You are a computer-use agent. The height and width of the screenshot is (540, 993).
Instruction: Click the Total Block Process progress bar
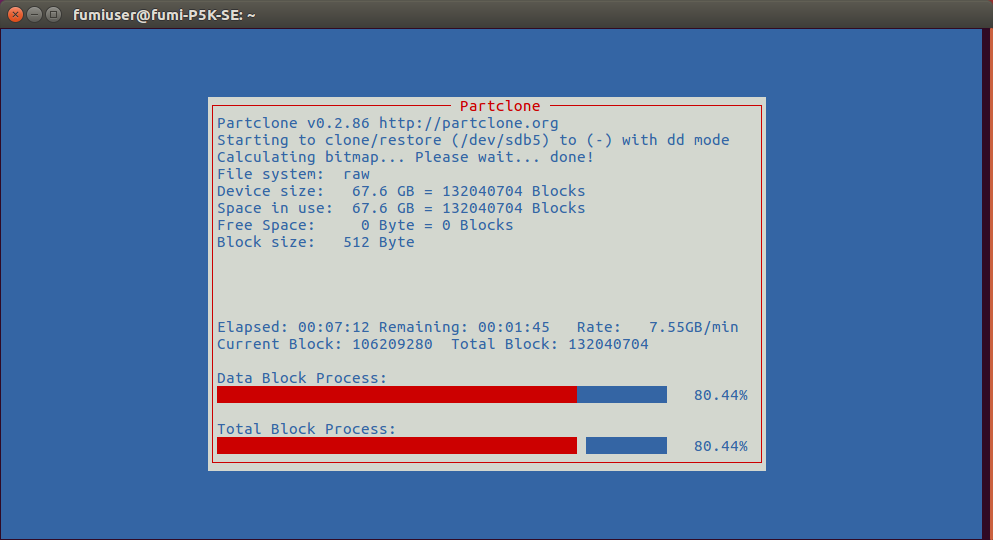click(441, 445)
